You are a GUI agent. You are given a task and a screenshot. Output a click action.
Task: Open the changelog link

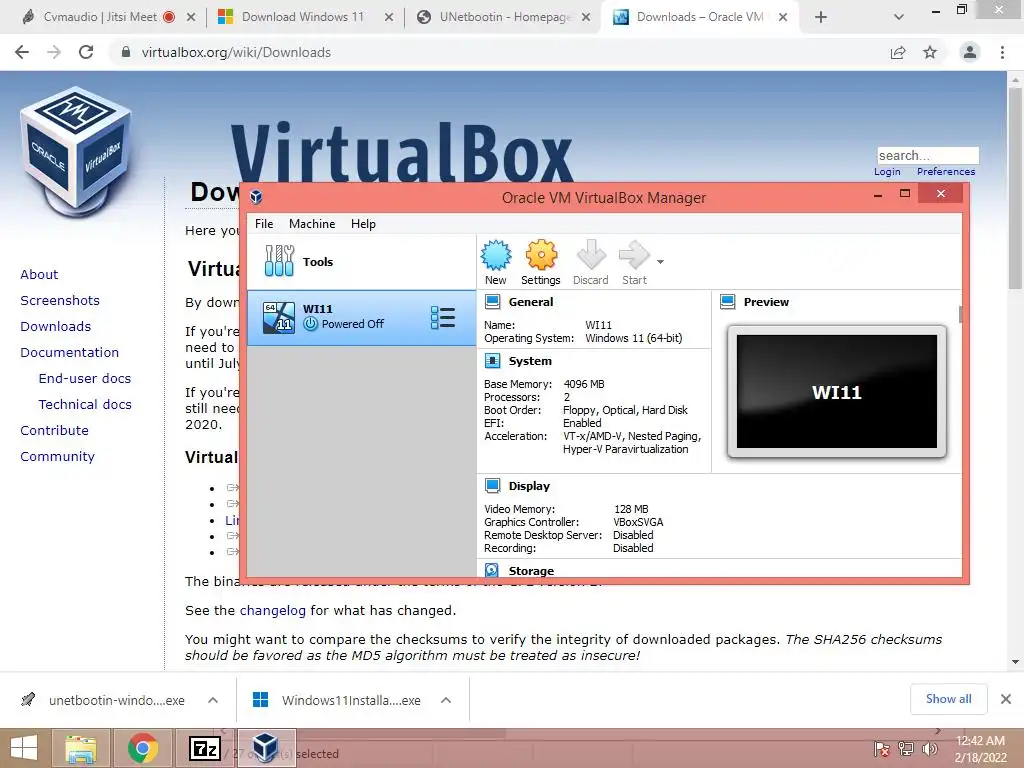272,611
